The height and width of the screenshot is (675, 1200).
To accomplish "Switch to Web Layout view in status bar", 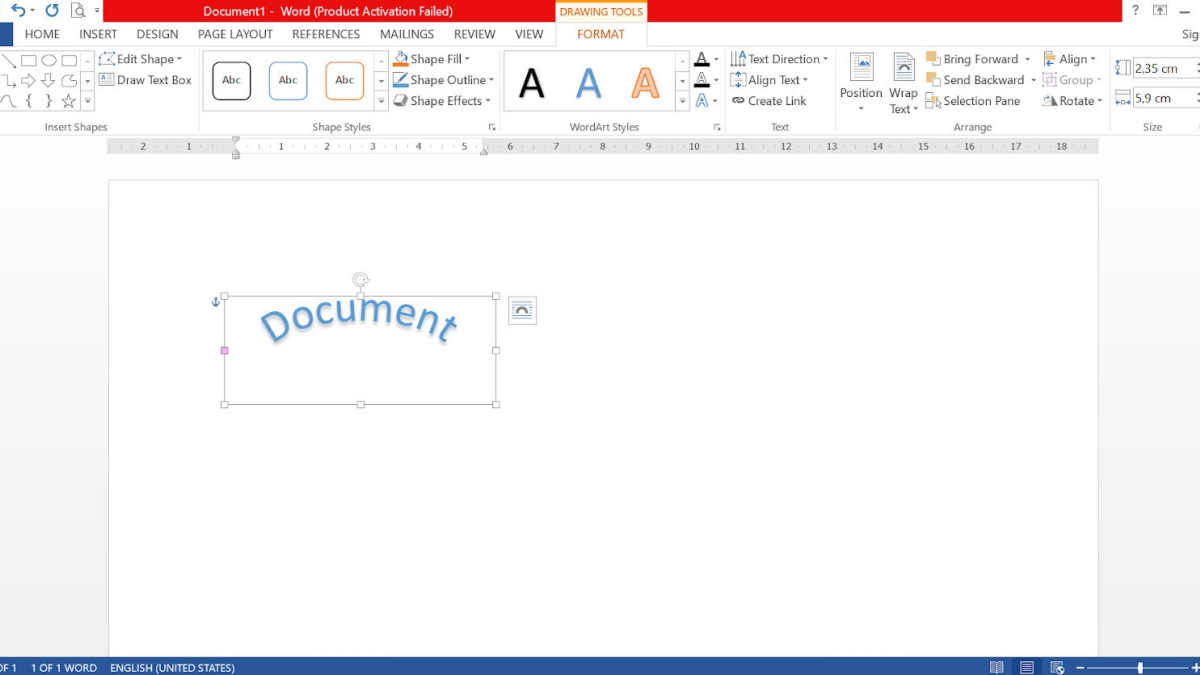I will [1057, 667].
